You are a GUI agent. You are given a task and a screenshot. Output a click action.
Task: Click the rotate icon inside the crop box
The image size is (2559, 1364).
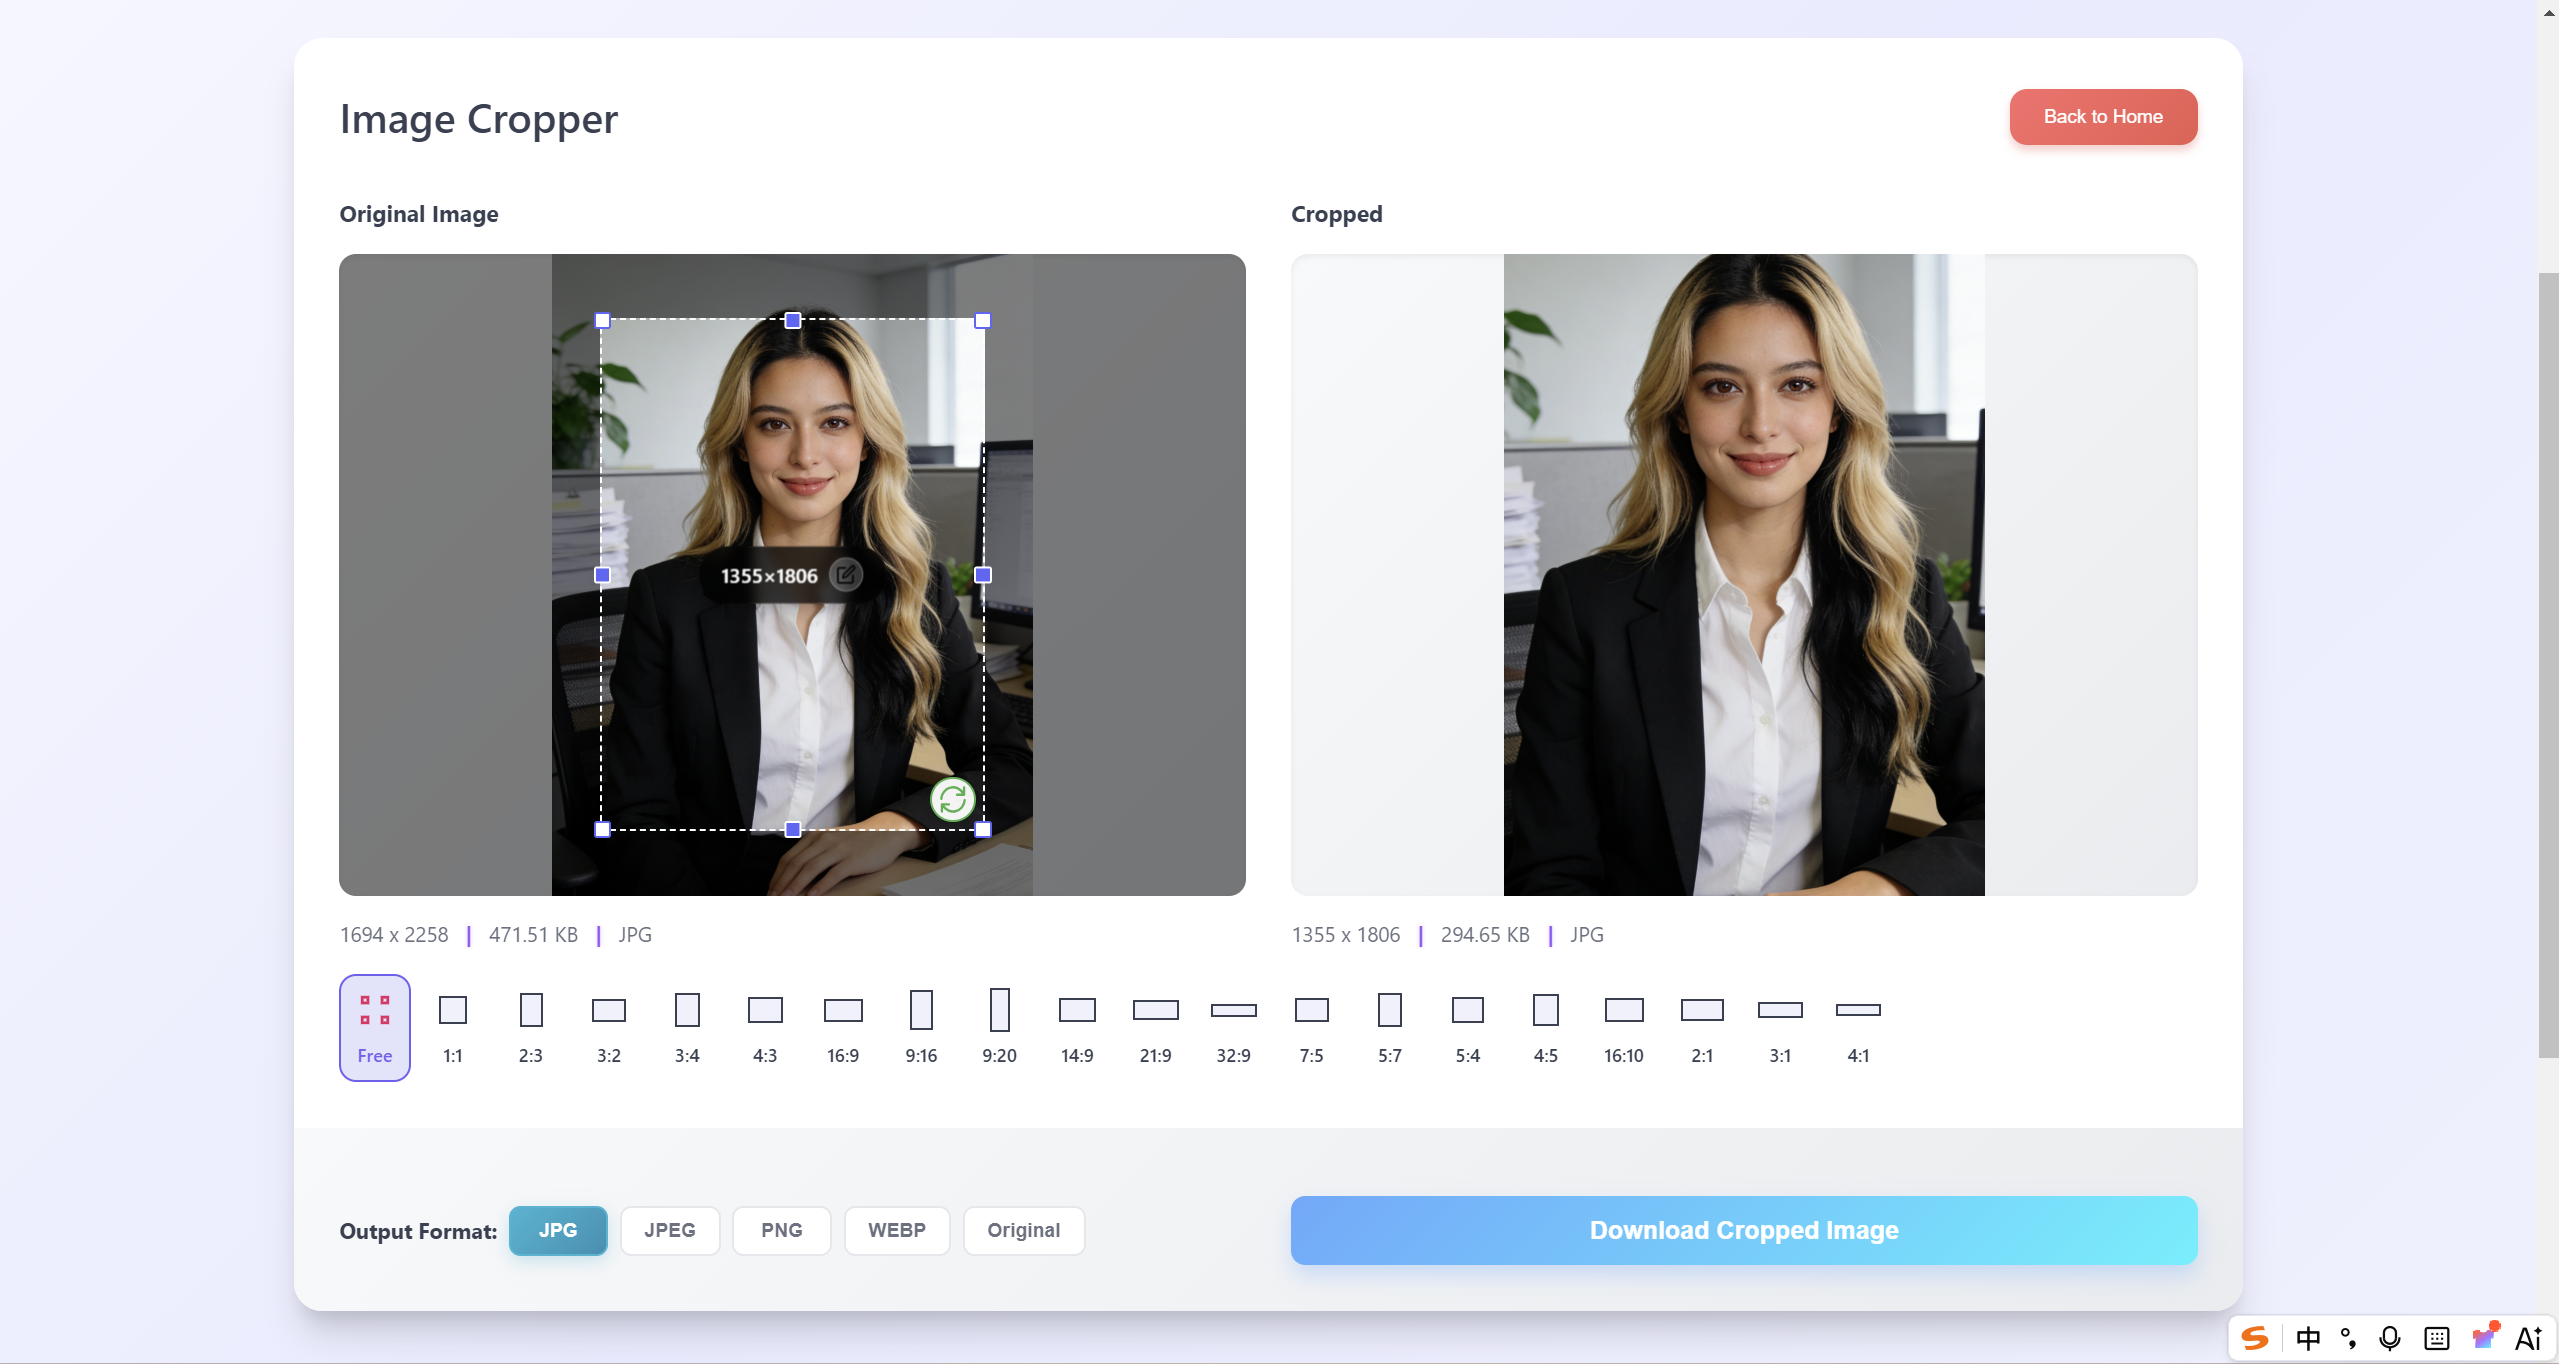coord(953,799)
